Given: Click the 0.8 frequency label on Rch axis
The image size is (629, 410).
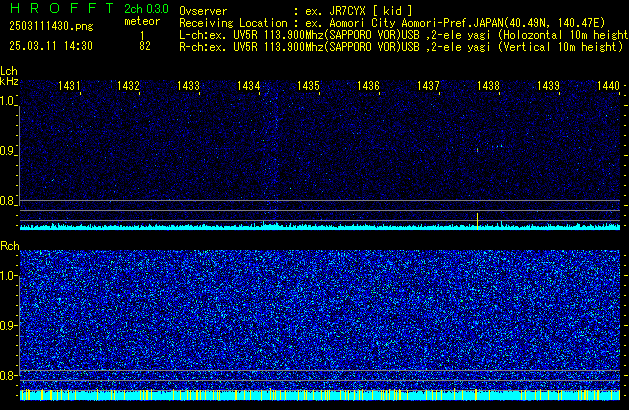Looking at the screenshot, I should tap(8, 375).
